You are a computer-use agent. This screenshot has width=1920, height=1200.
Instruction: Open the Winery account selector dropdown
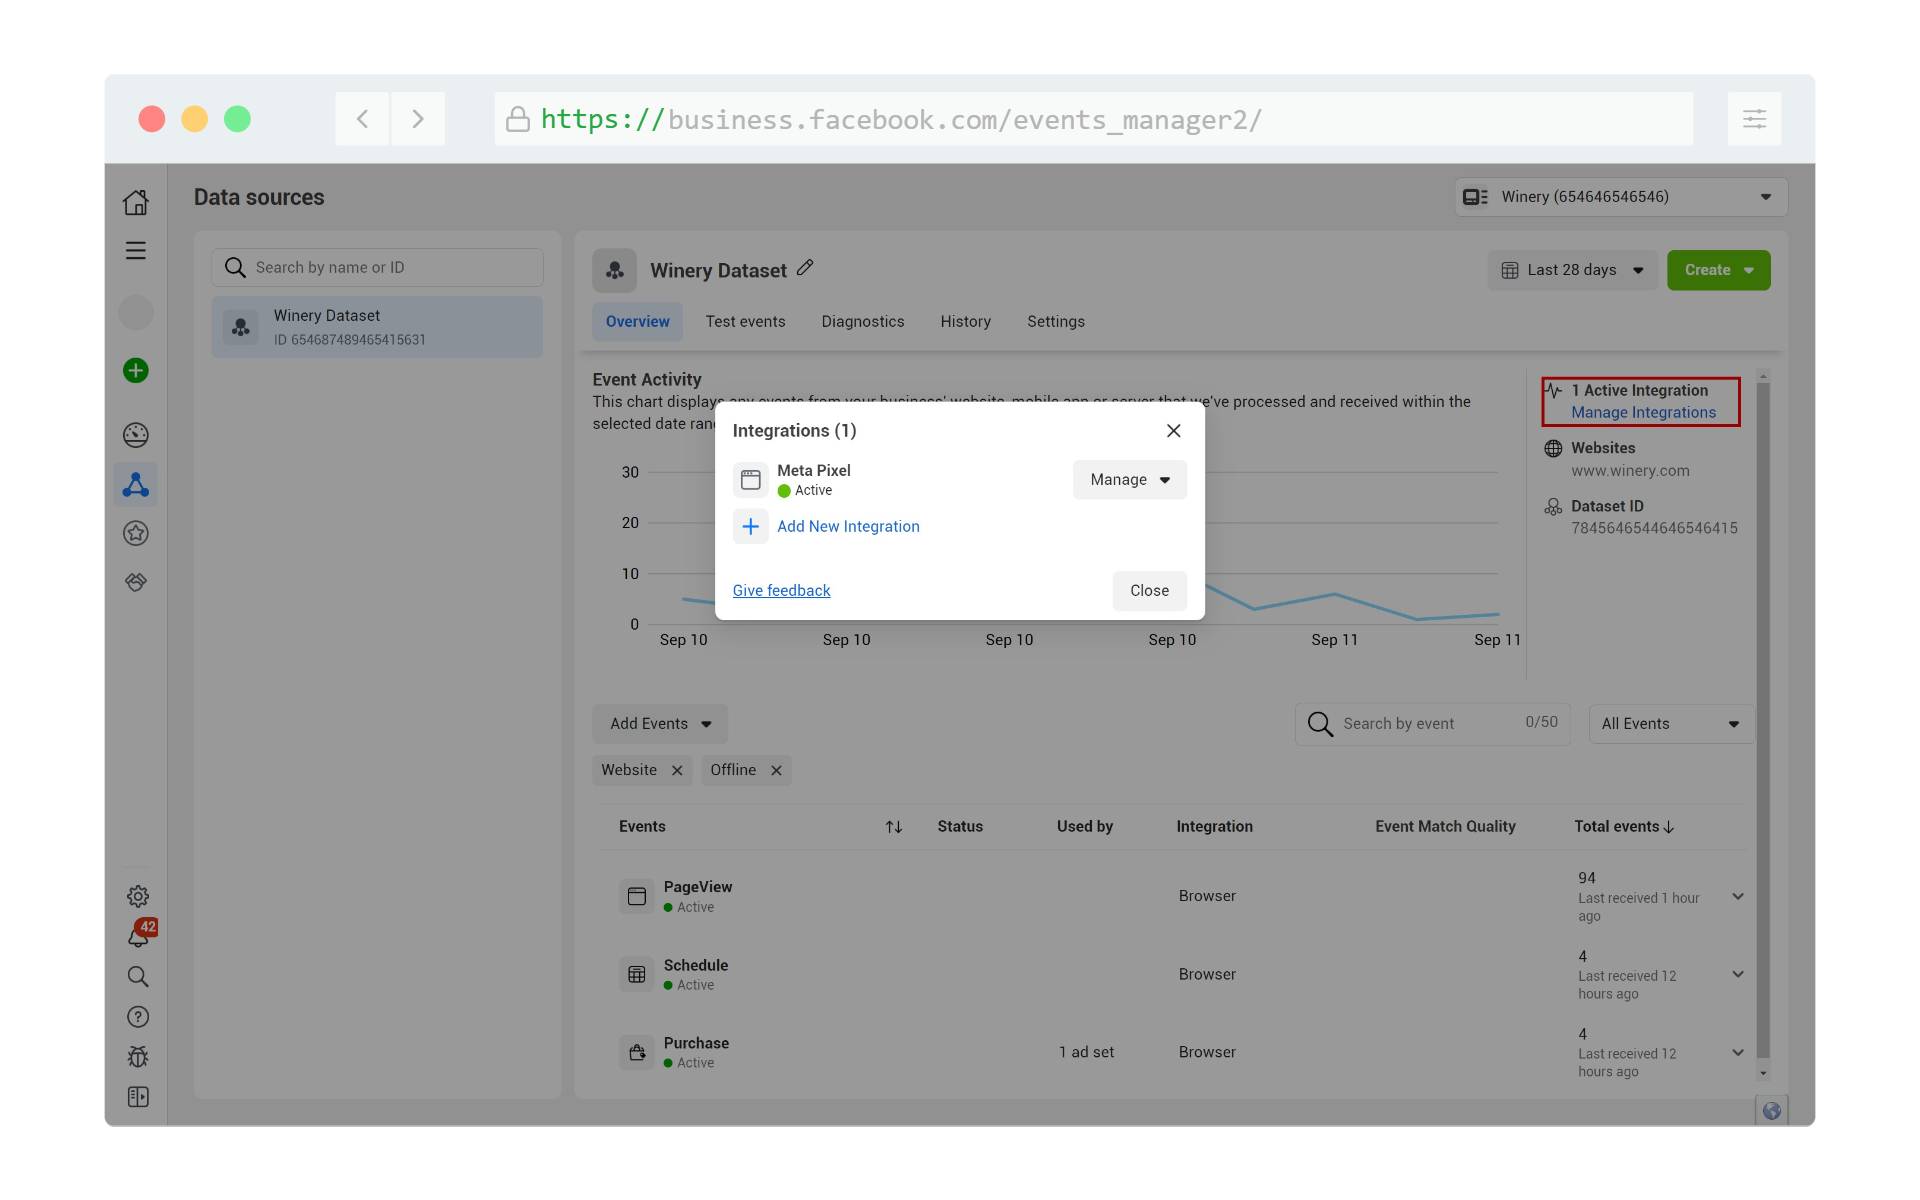click(1621, 197)
